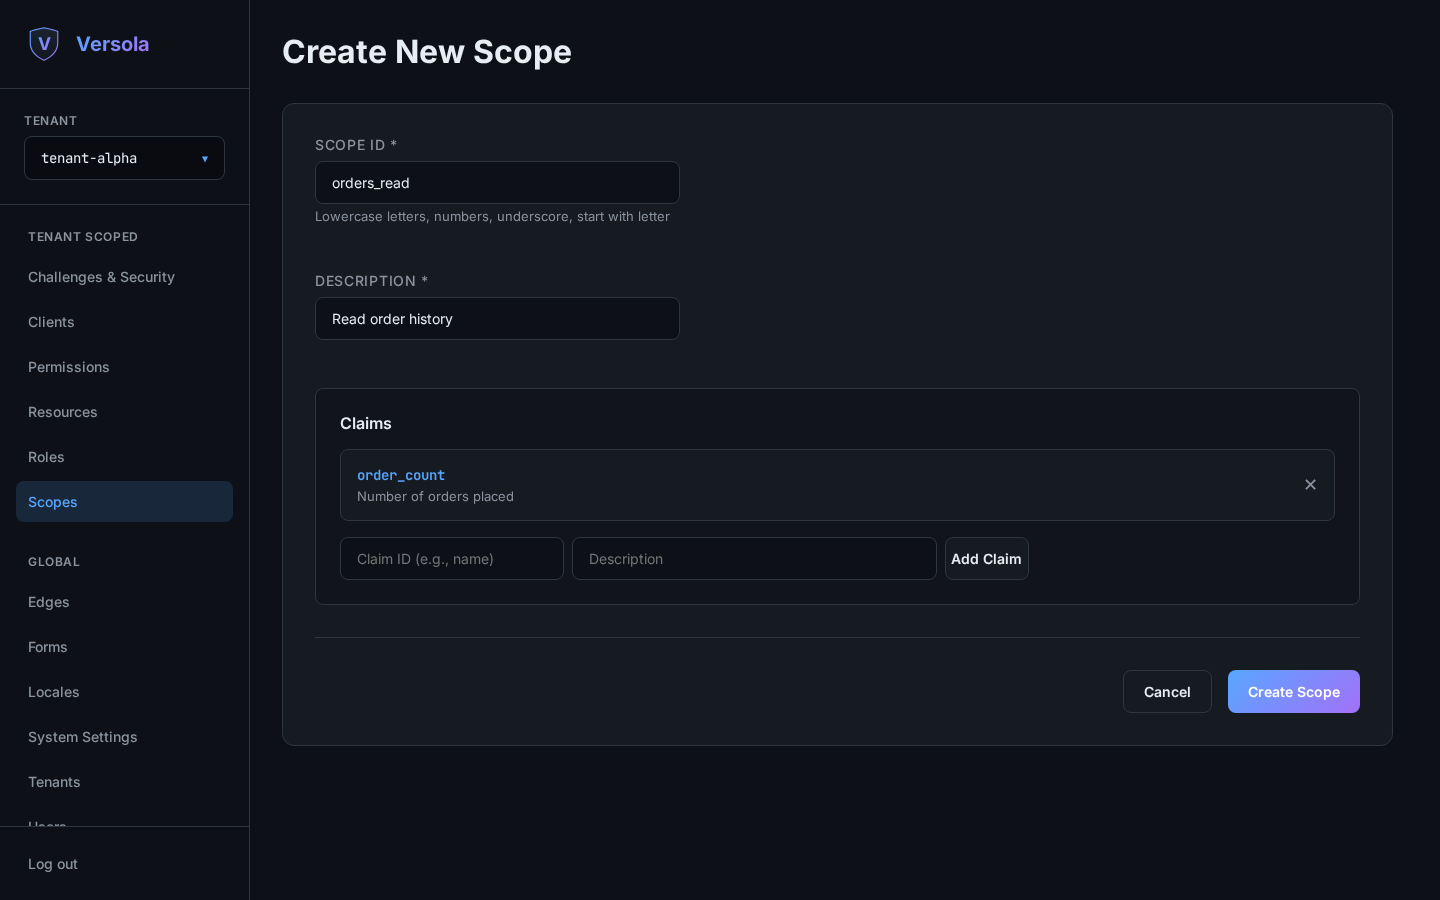1440x900 pixels.
Task: Focus the Description field with Read order history
Action: pos(497,319)
